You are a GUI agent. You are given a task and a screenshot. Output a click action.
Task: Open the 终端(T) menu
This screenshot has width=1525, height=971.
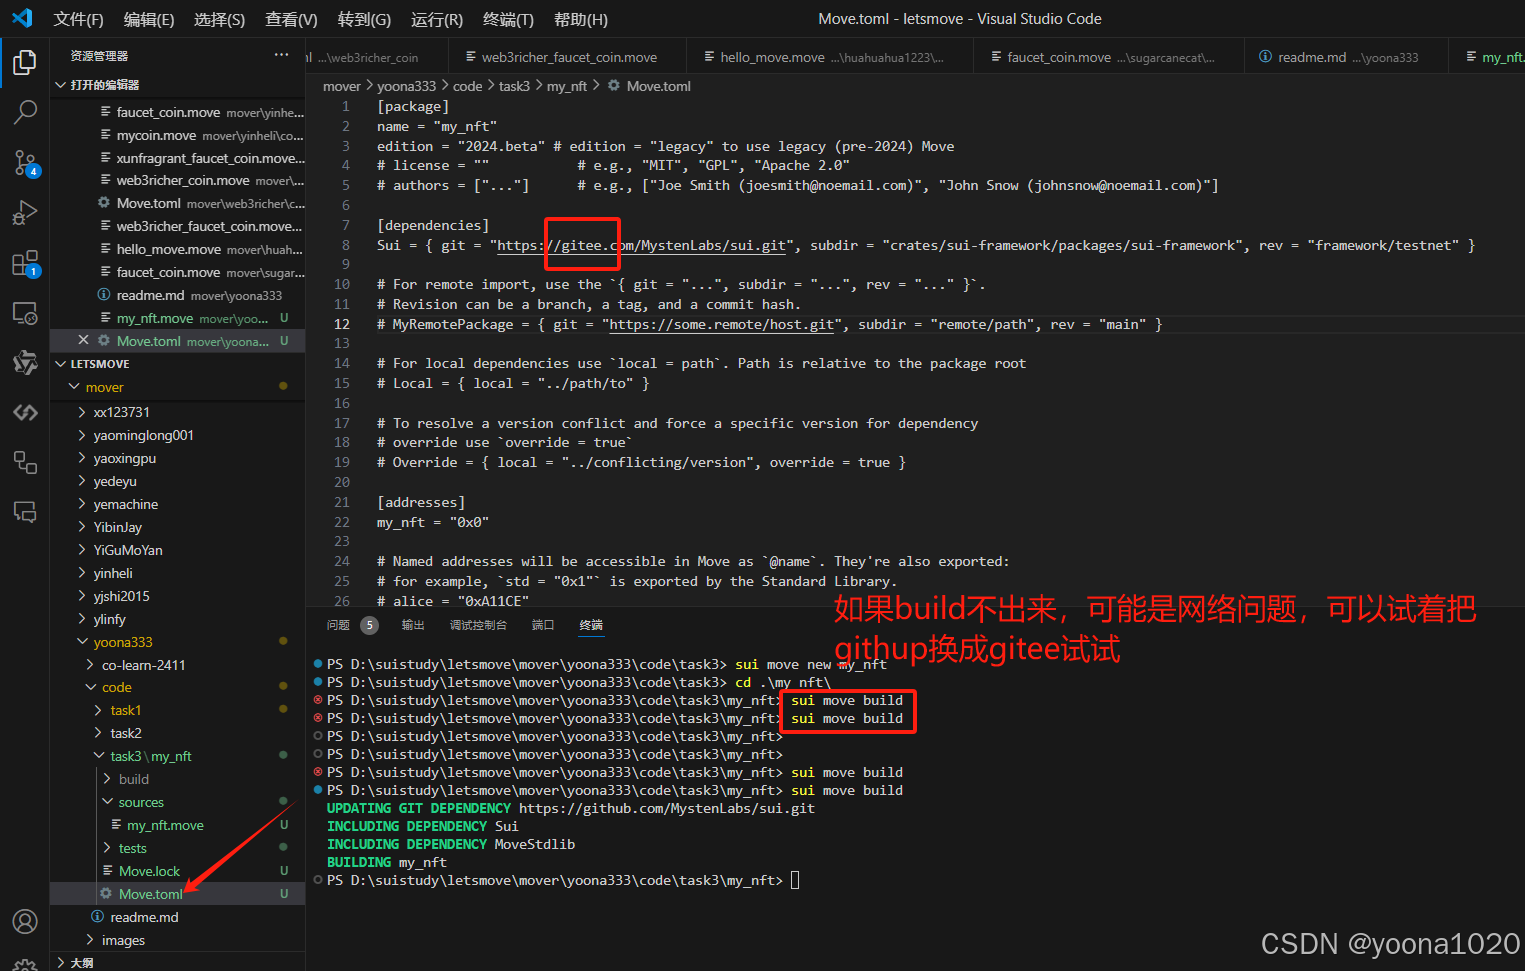[x=508, y=19]
